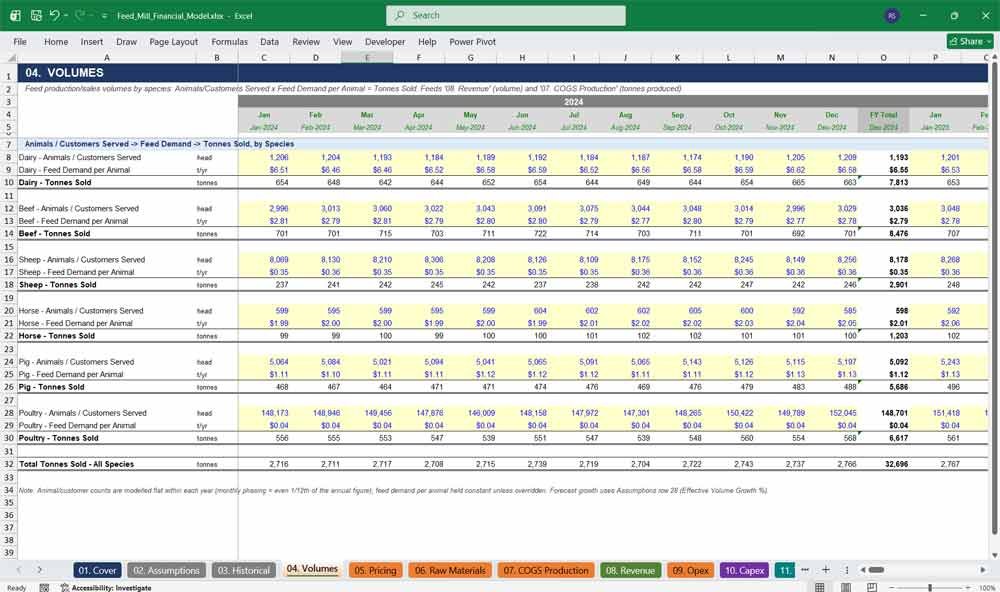
Task: Open the File menu
Action: [20, 41]
